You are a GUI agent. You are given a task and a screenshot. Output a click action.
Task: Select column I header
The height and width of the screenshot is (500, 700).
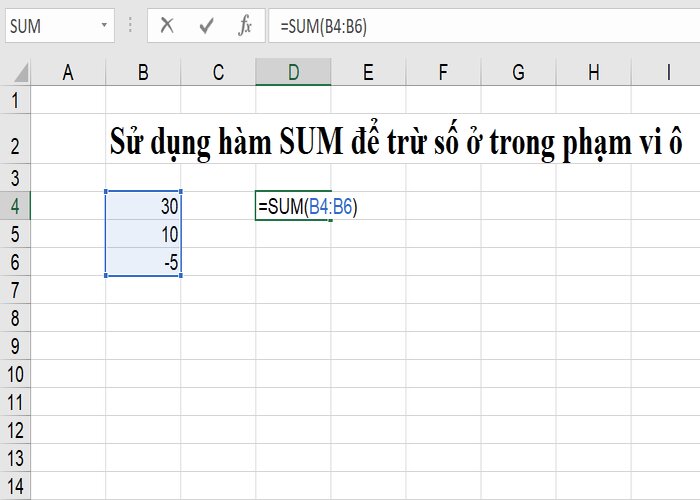pos(668,72)
